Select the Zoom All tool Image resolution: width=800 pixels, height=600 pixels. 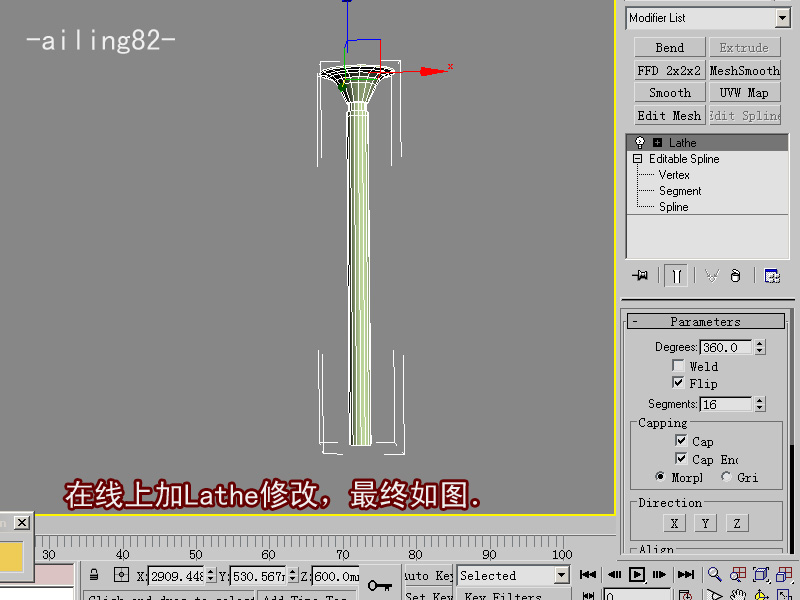[738, 575]
